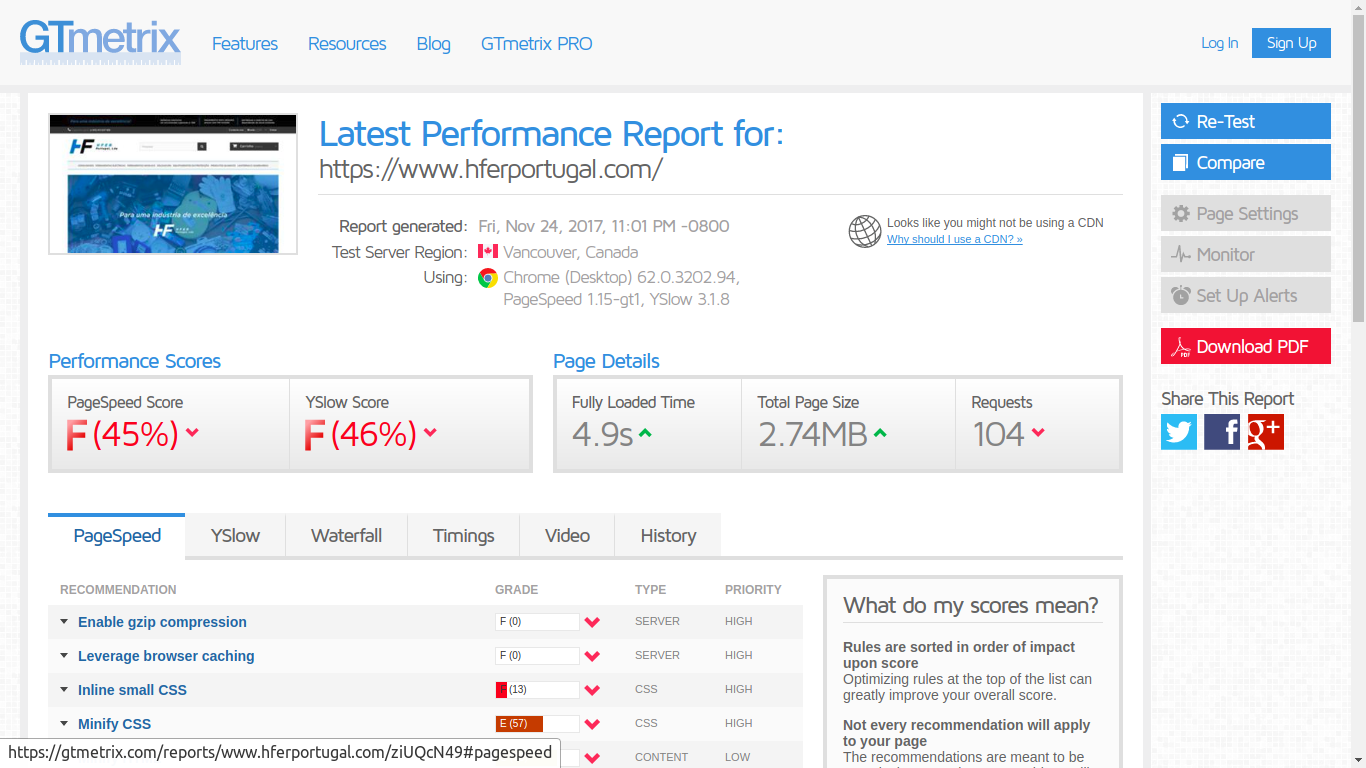The image size is (1366, 768).
Task: Click the PageSpeed Score down arrow
Action: click(192, 433)
